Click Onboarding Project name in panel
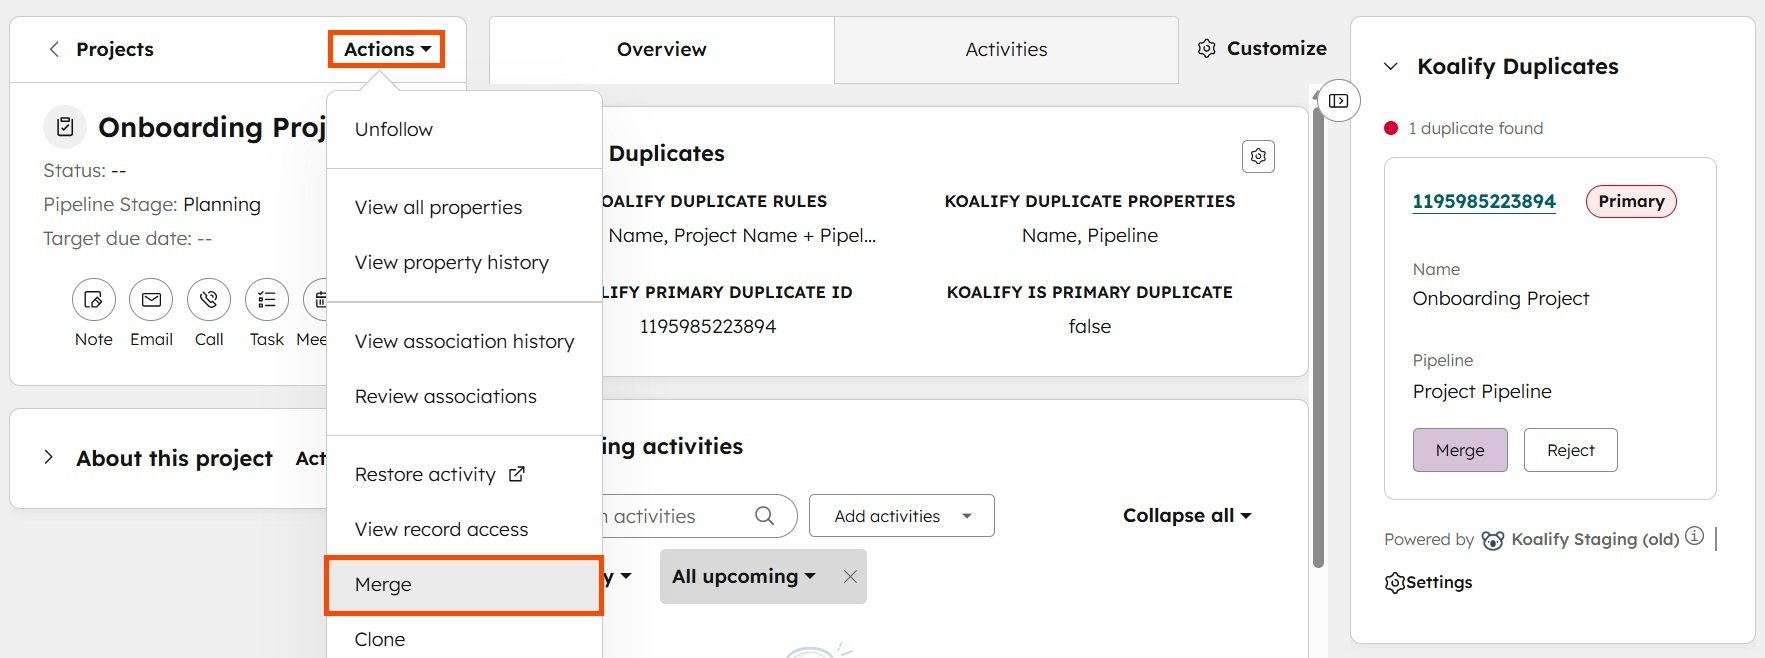Image resolution: width=1765 pixels, height=658 pixels. (1500, 298)
